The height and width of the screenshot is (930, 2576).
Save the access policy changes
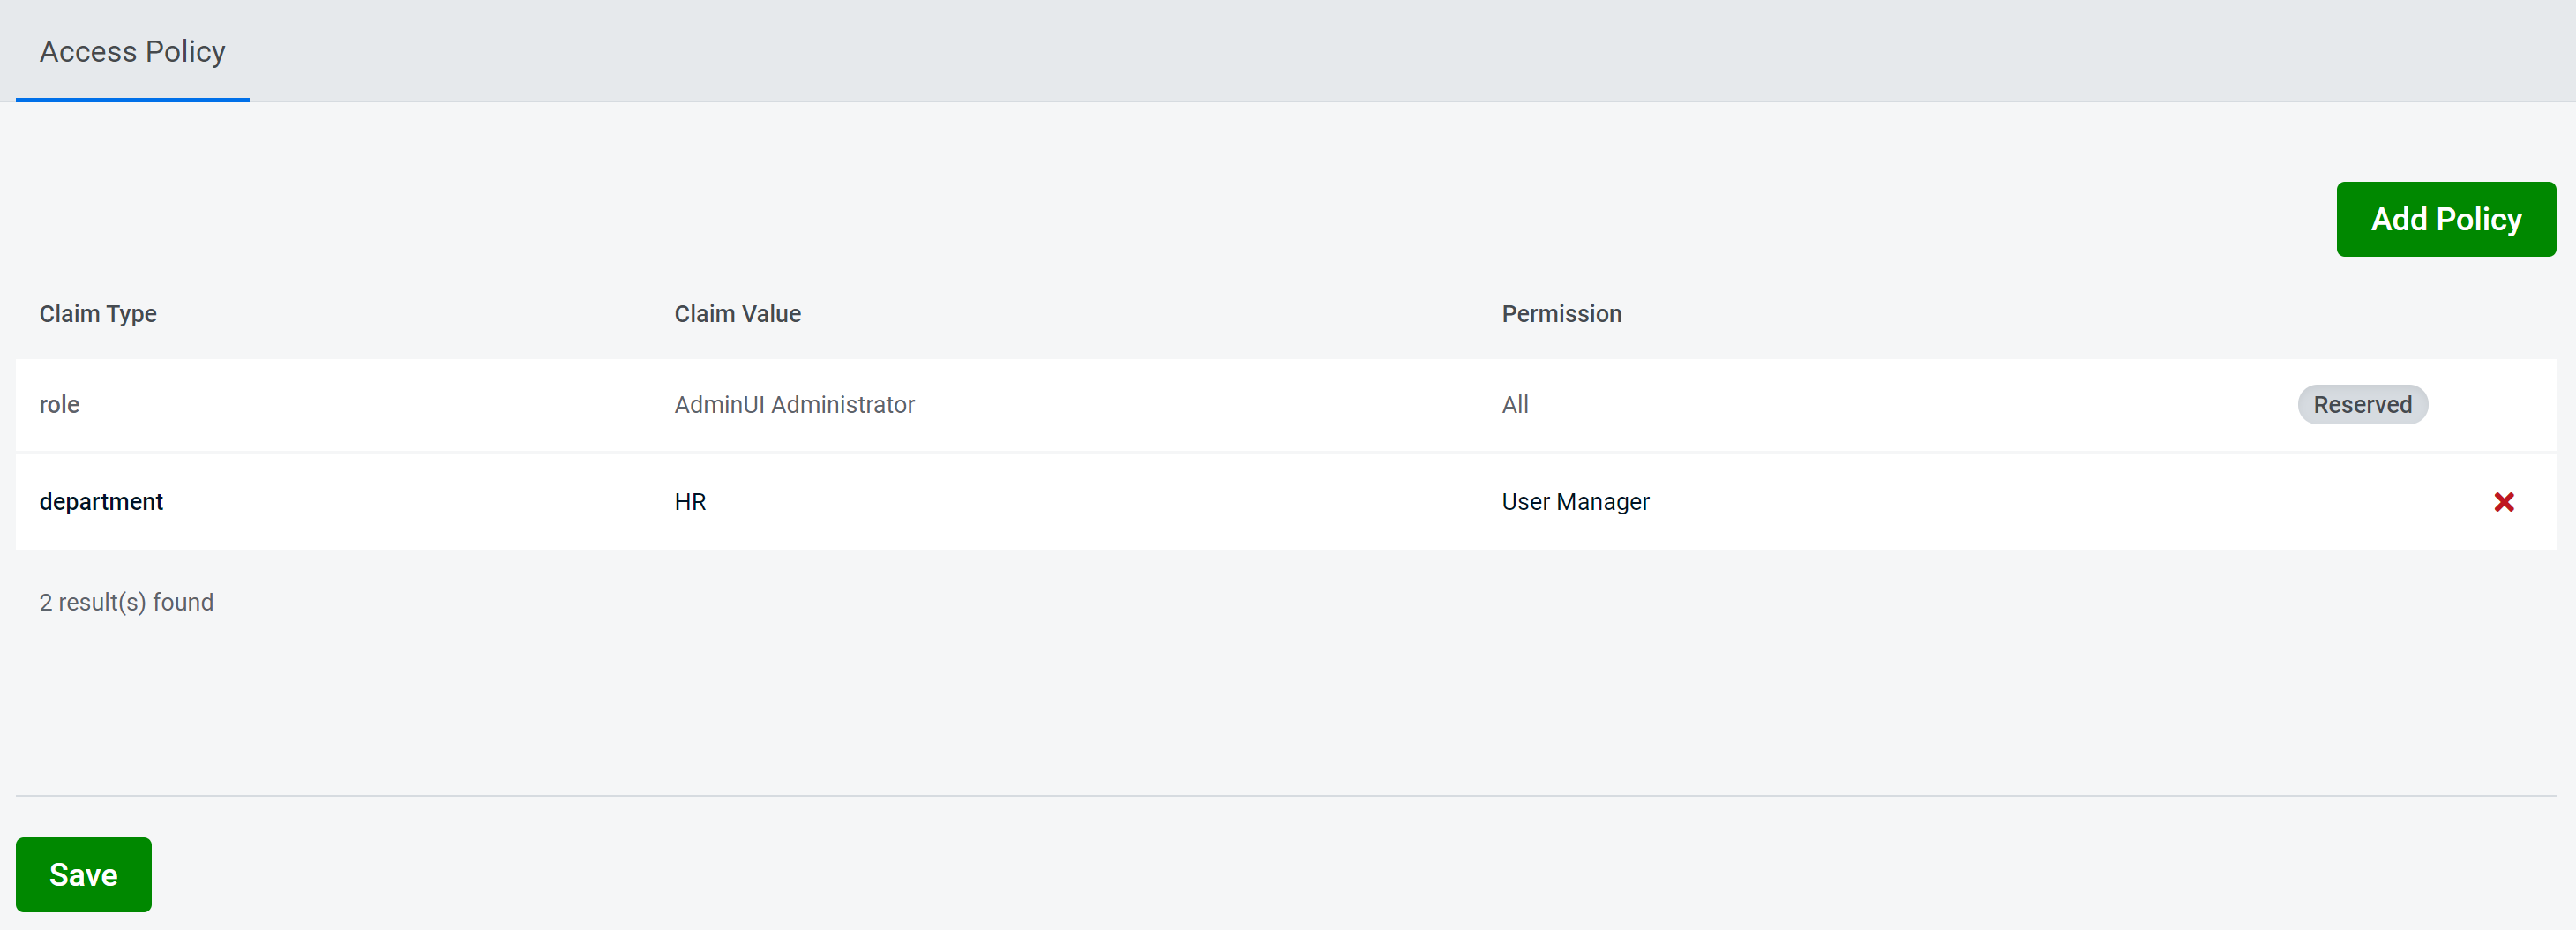(83, 874)
